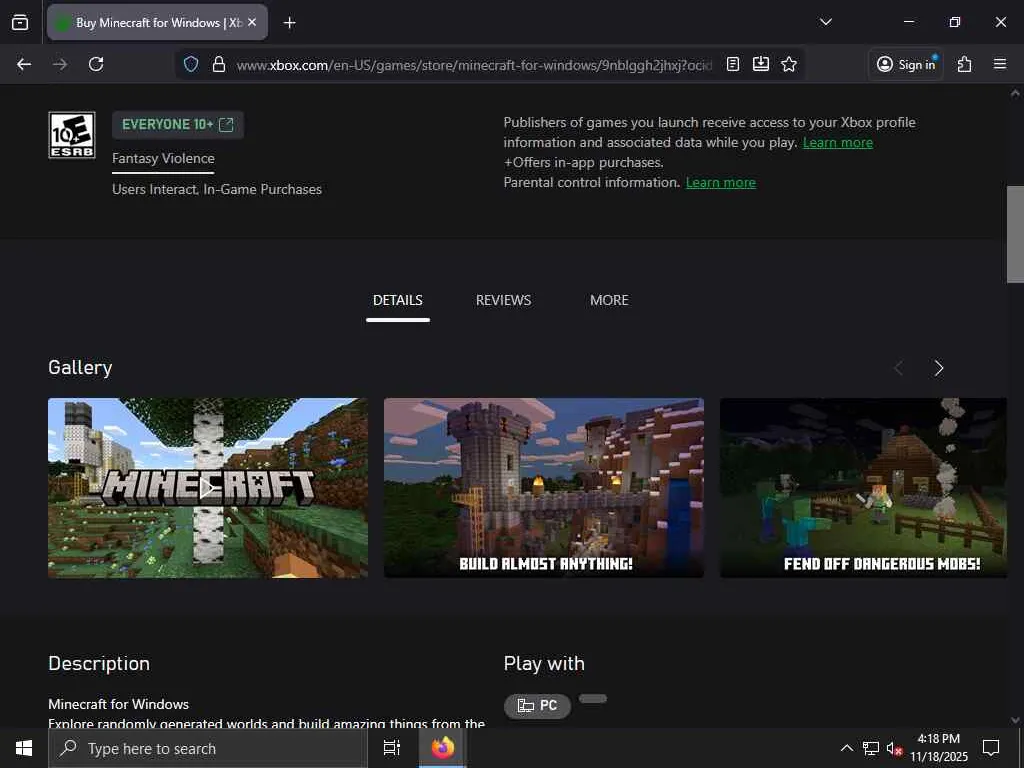Click the +Offers in-app purchases text
Image resolution: width=1024 pixels, height=768 pixels.
(583, 163)
